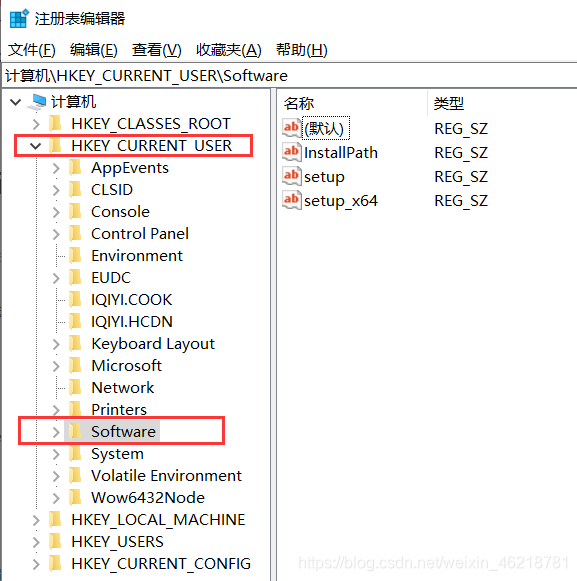The width and height of the screenshot is (577, 581).
Task: Select the Volatile Environment key label
Action: click(x=166, y=475)
